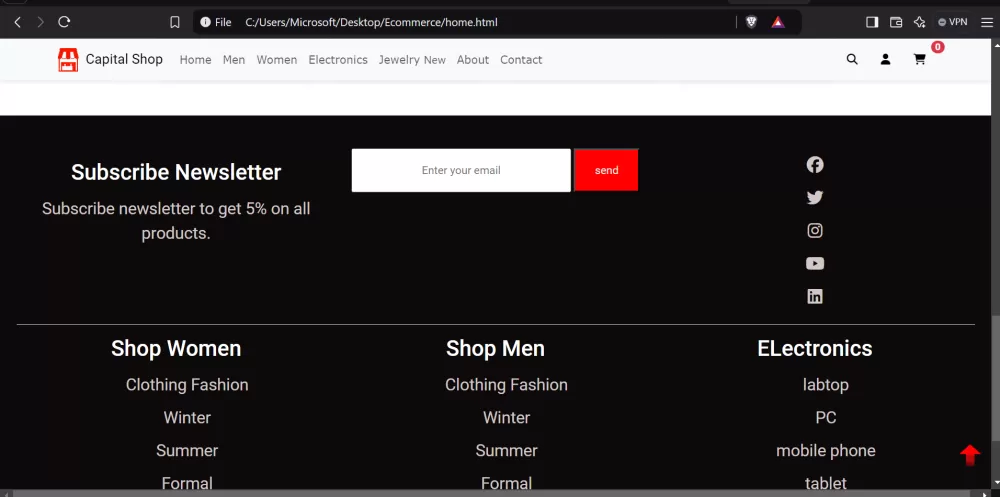Open the LinkedIn social icon
This screenshot has height=497, width=1000.
[x=814, y=296]
